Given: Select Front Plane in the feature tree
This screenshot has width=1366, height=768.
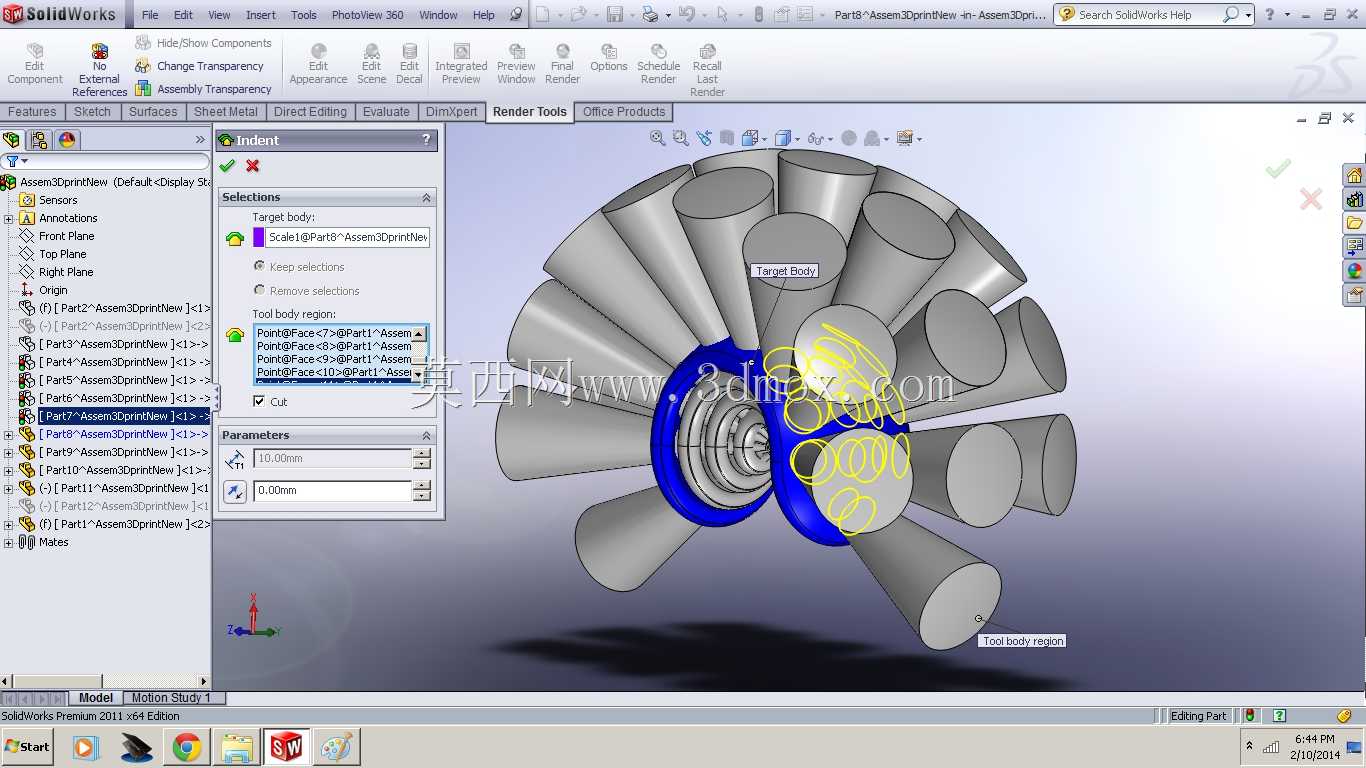Looking at the screenshot, I should click(x=67, y=236).
